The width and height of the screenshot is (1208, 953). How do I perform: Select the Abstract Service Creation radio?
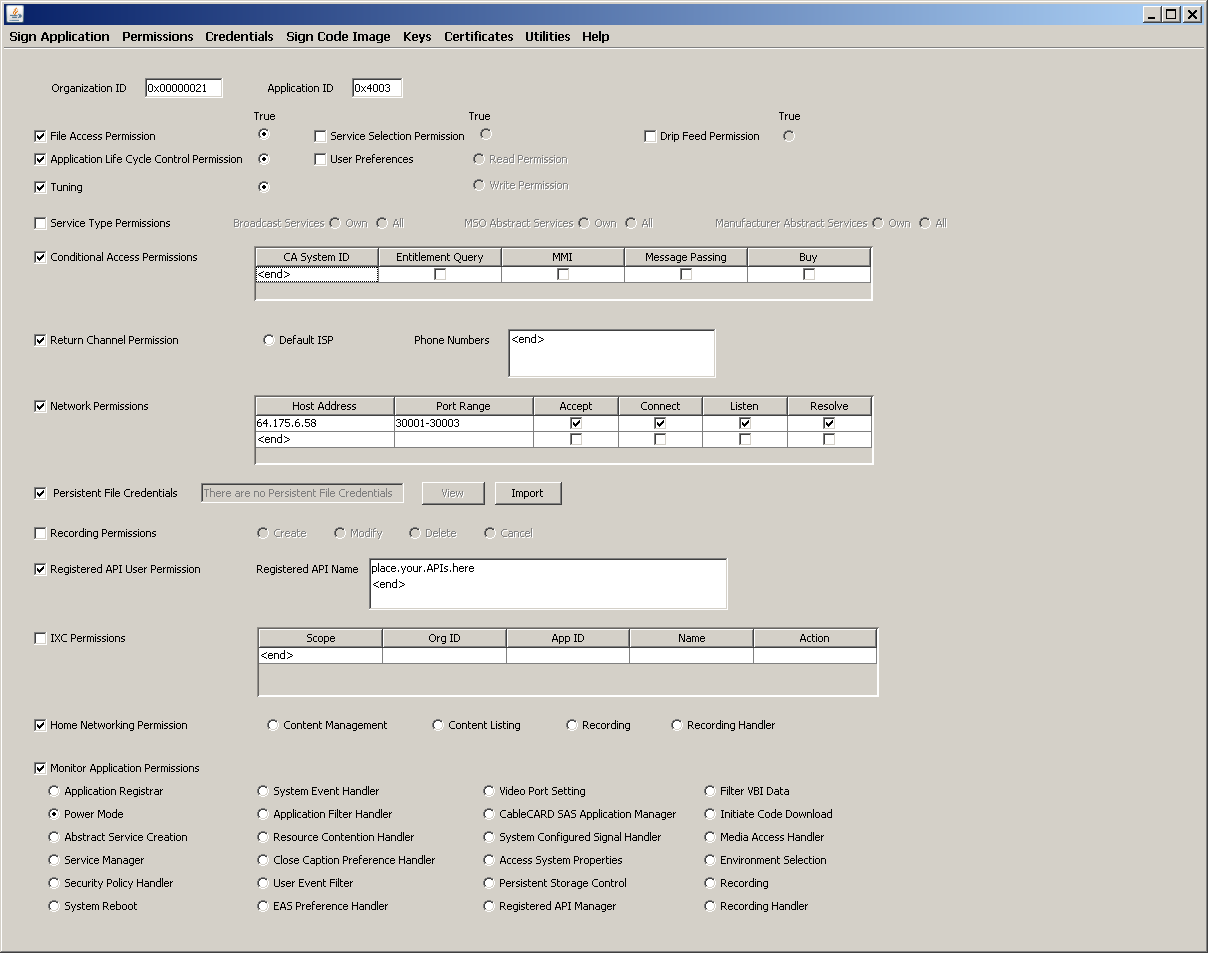54,837
